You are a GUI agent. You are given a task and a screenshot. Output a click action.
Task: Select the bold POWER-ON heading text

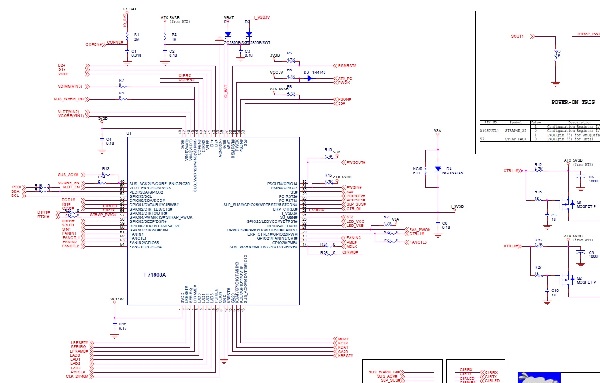tap(573, 102)
